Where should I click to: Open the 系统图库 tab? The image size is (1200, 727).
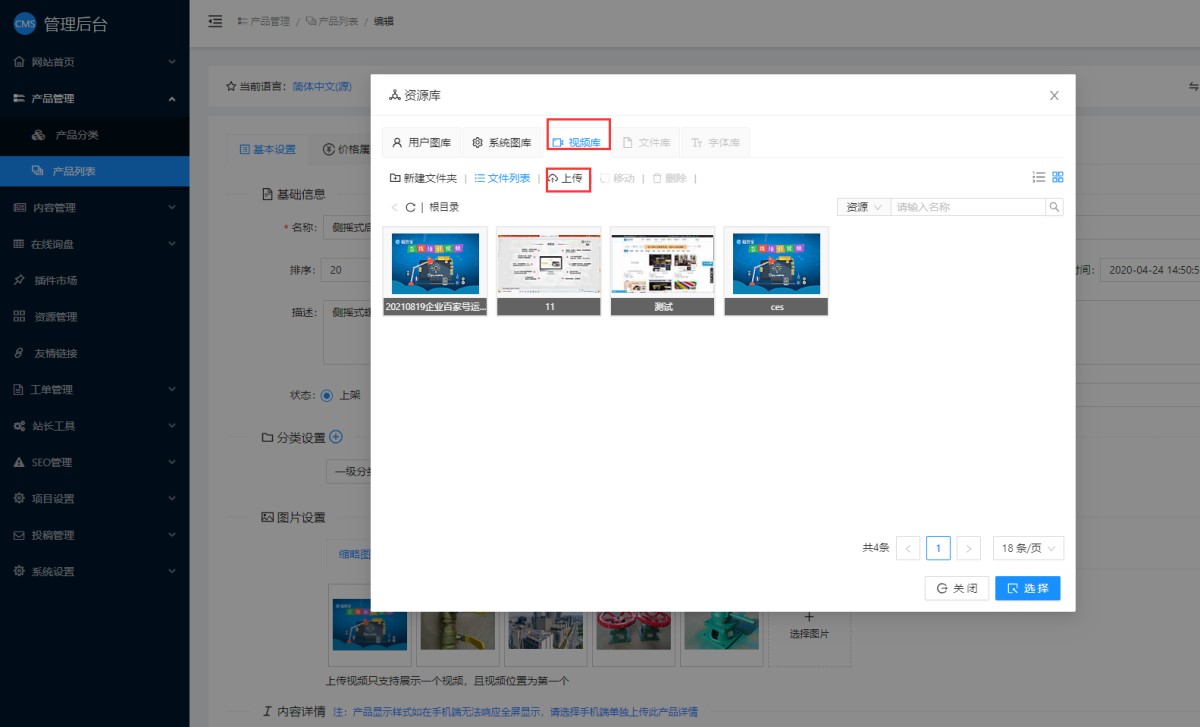(502, 143)
